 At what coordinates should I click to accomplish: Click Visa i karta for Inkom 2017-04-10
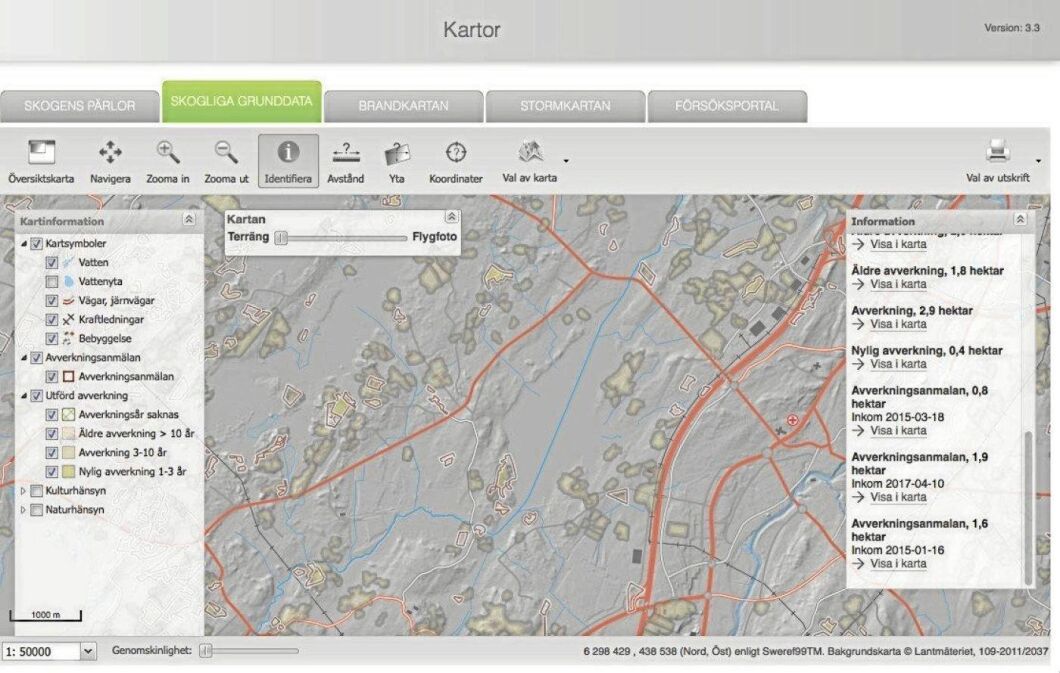point(897,497)
